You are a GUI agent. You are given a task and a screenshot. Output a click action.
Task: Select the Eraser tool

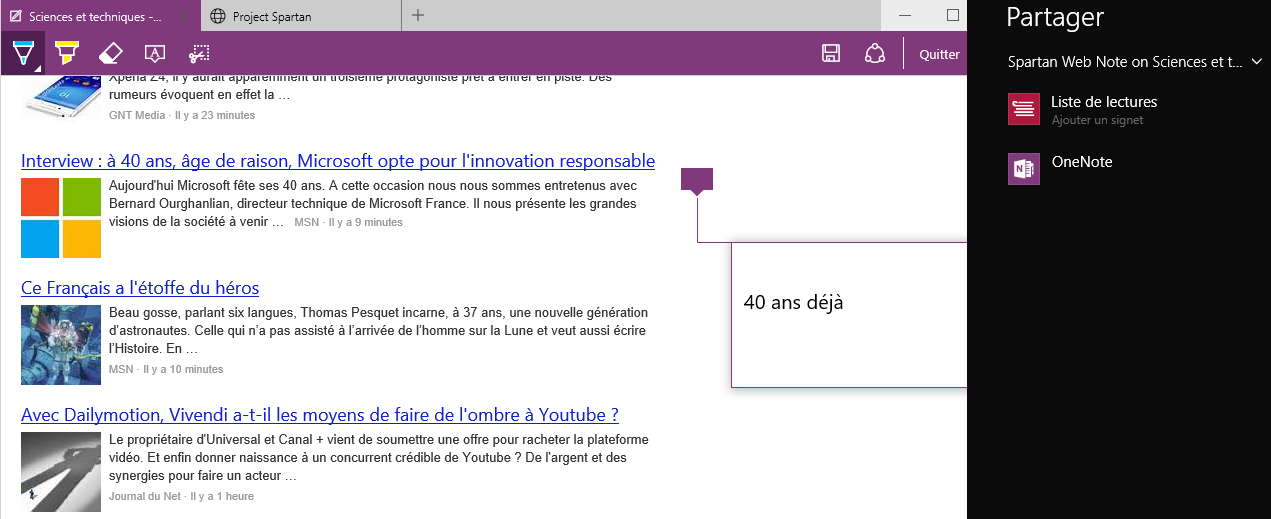(110, 53)
